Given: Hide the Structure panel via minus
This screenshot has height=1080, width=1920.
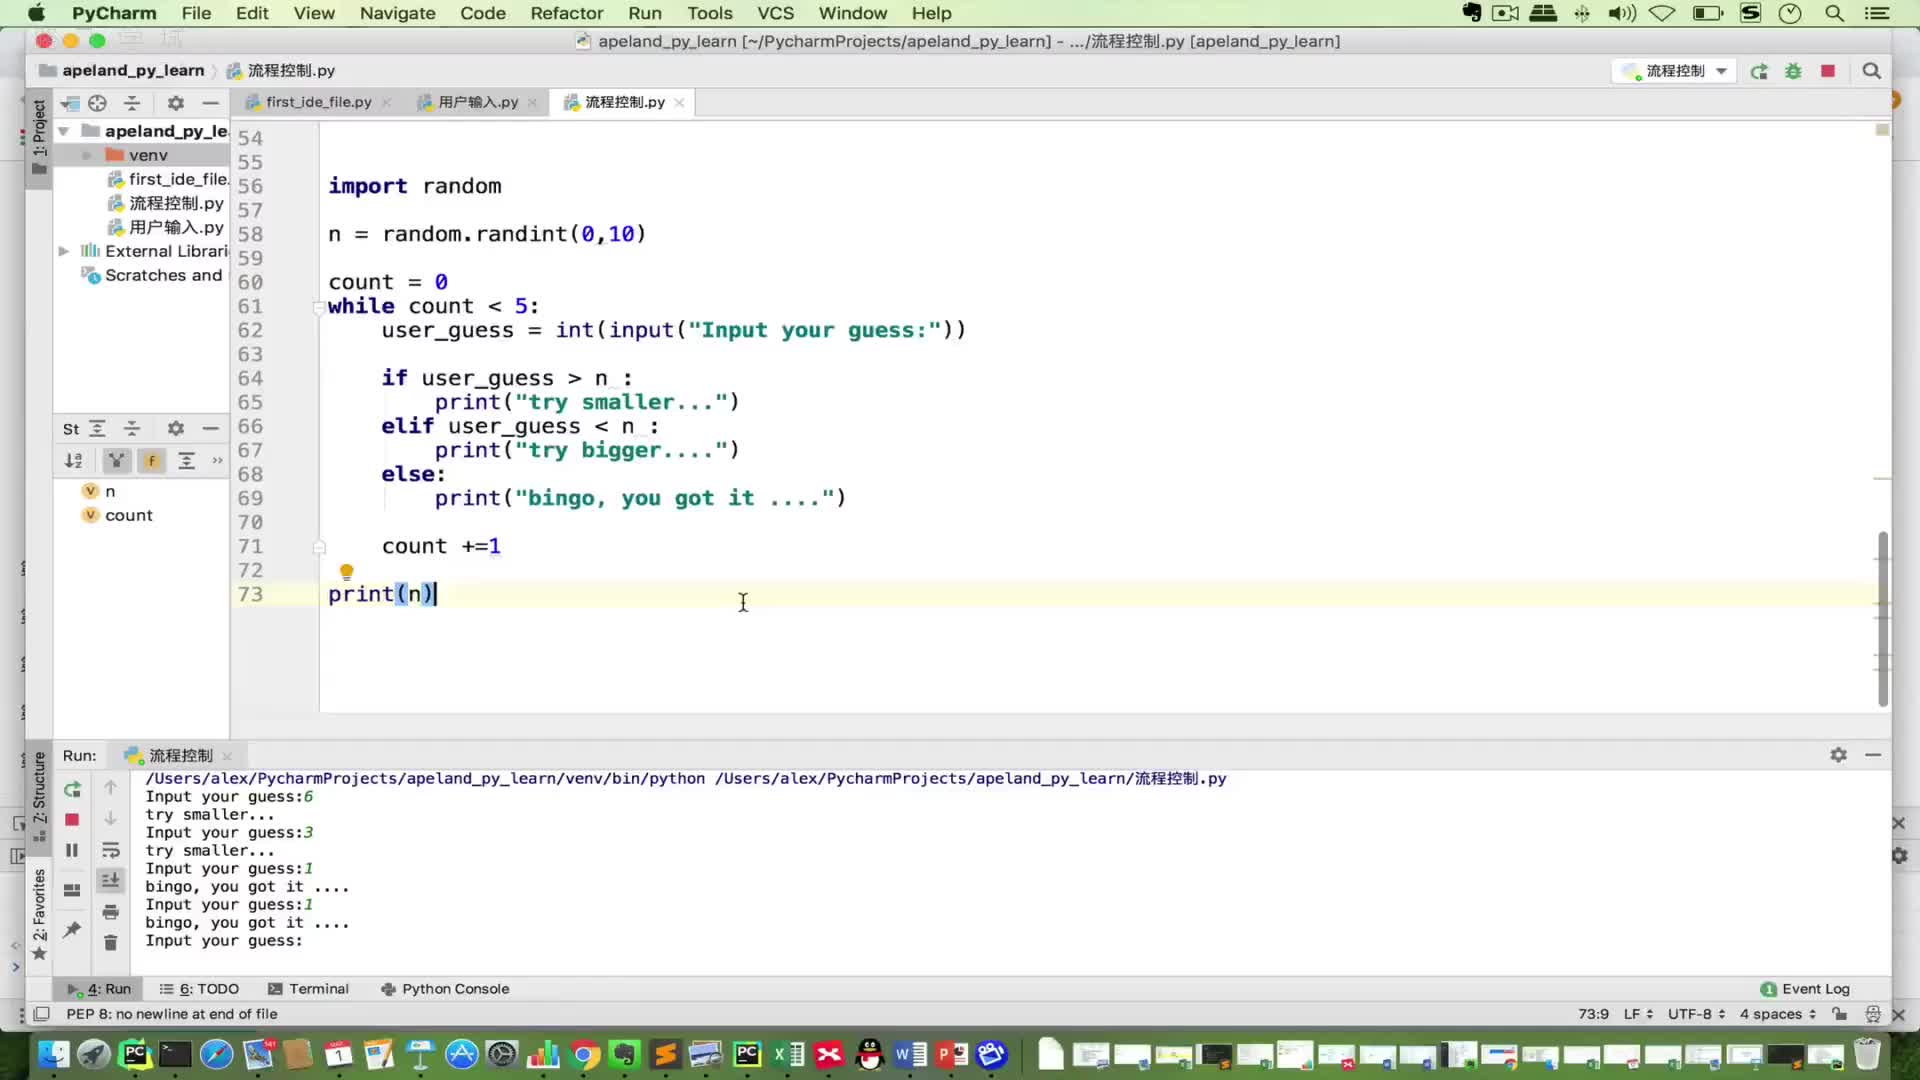Looking at the screenshot, I should pyautogui.click(x=210, y=428).
